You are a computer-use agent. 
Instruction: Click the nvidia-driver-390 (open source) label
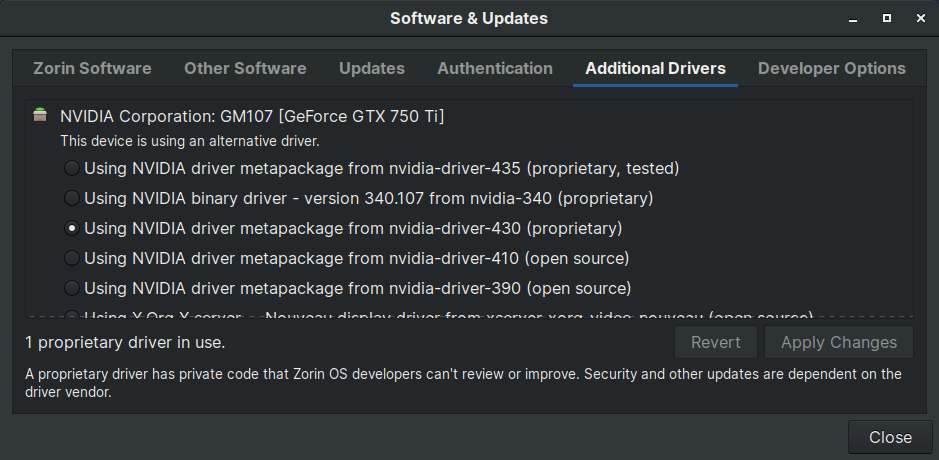click(358, 288)
